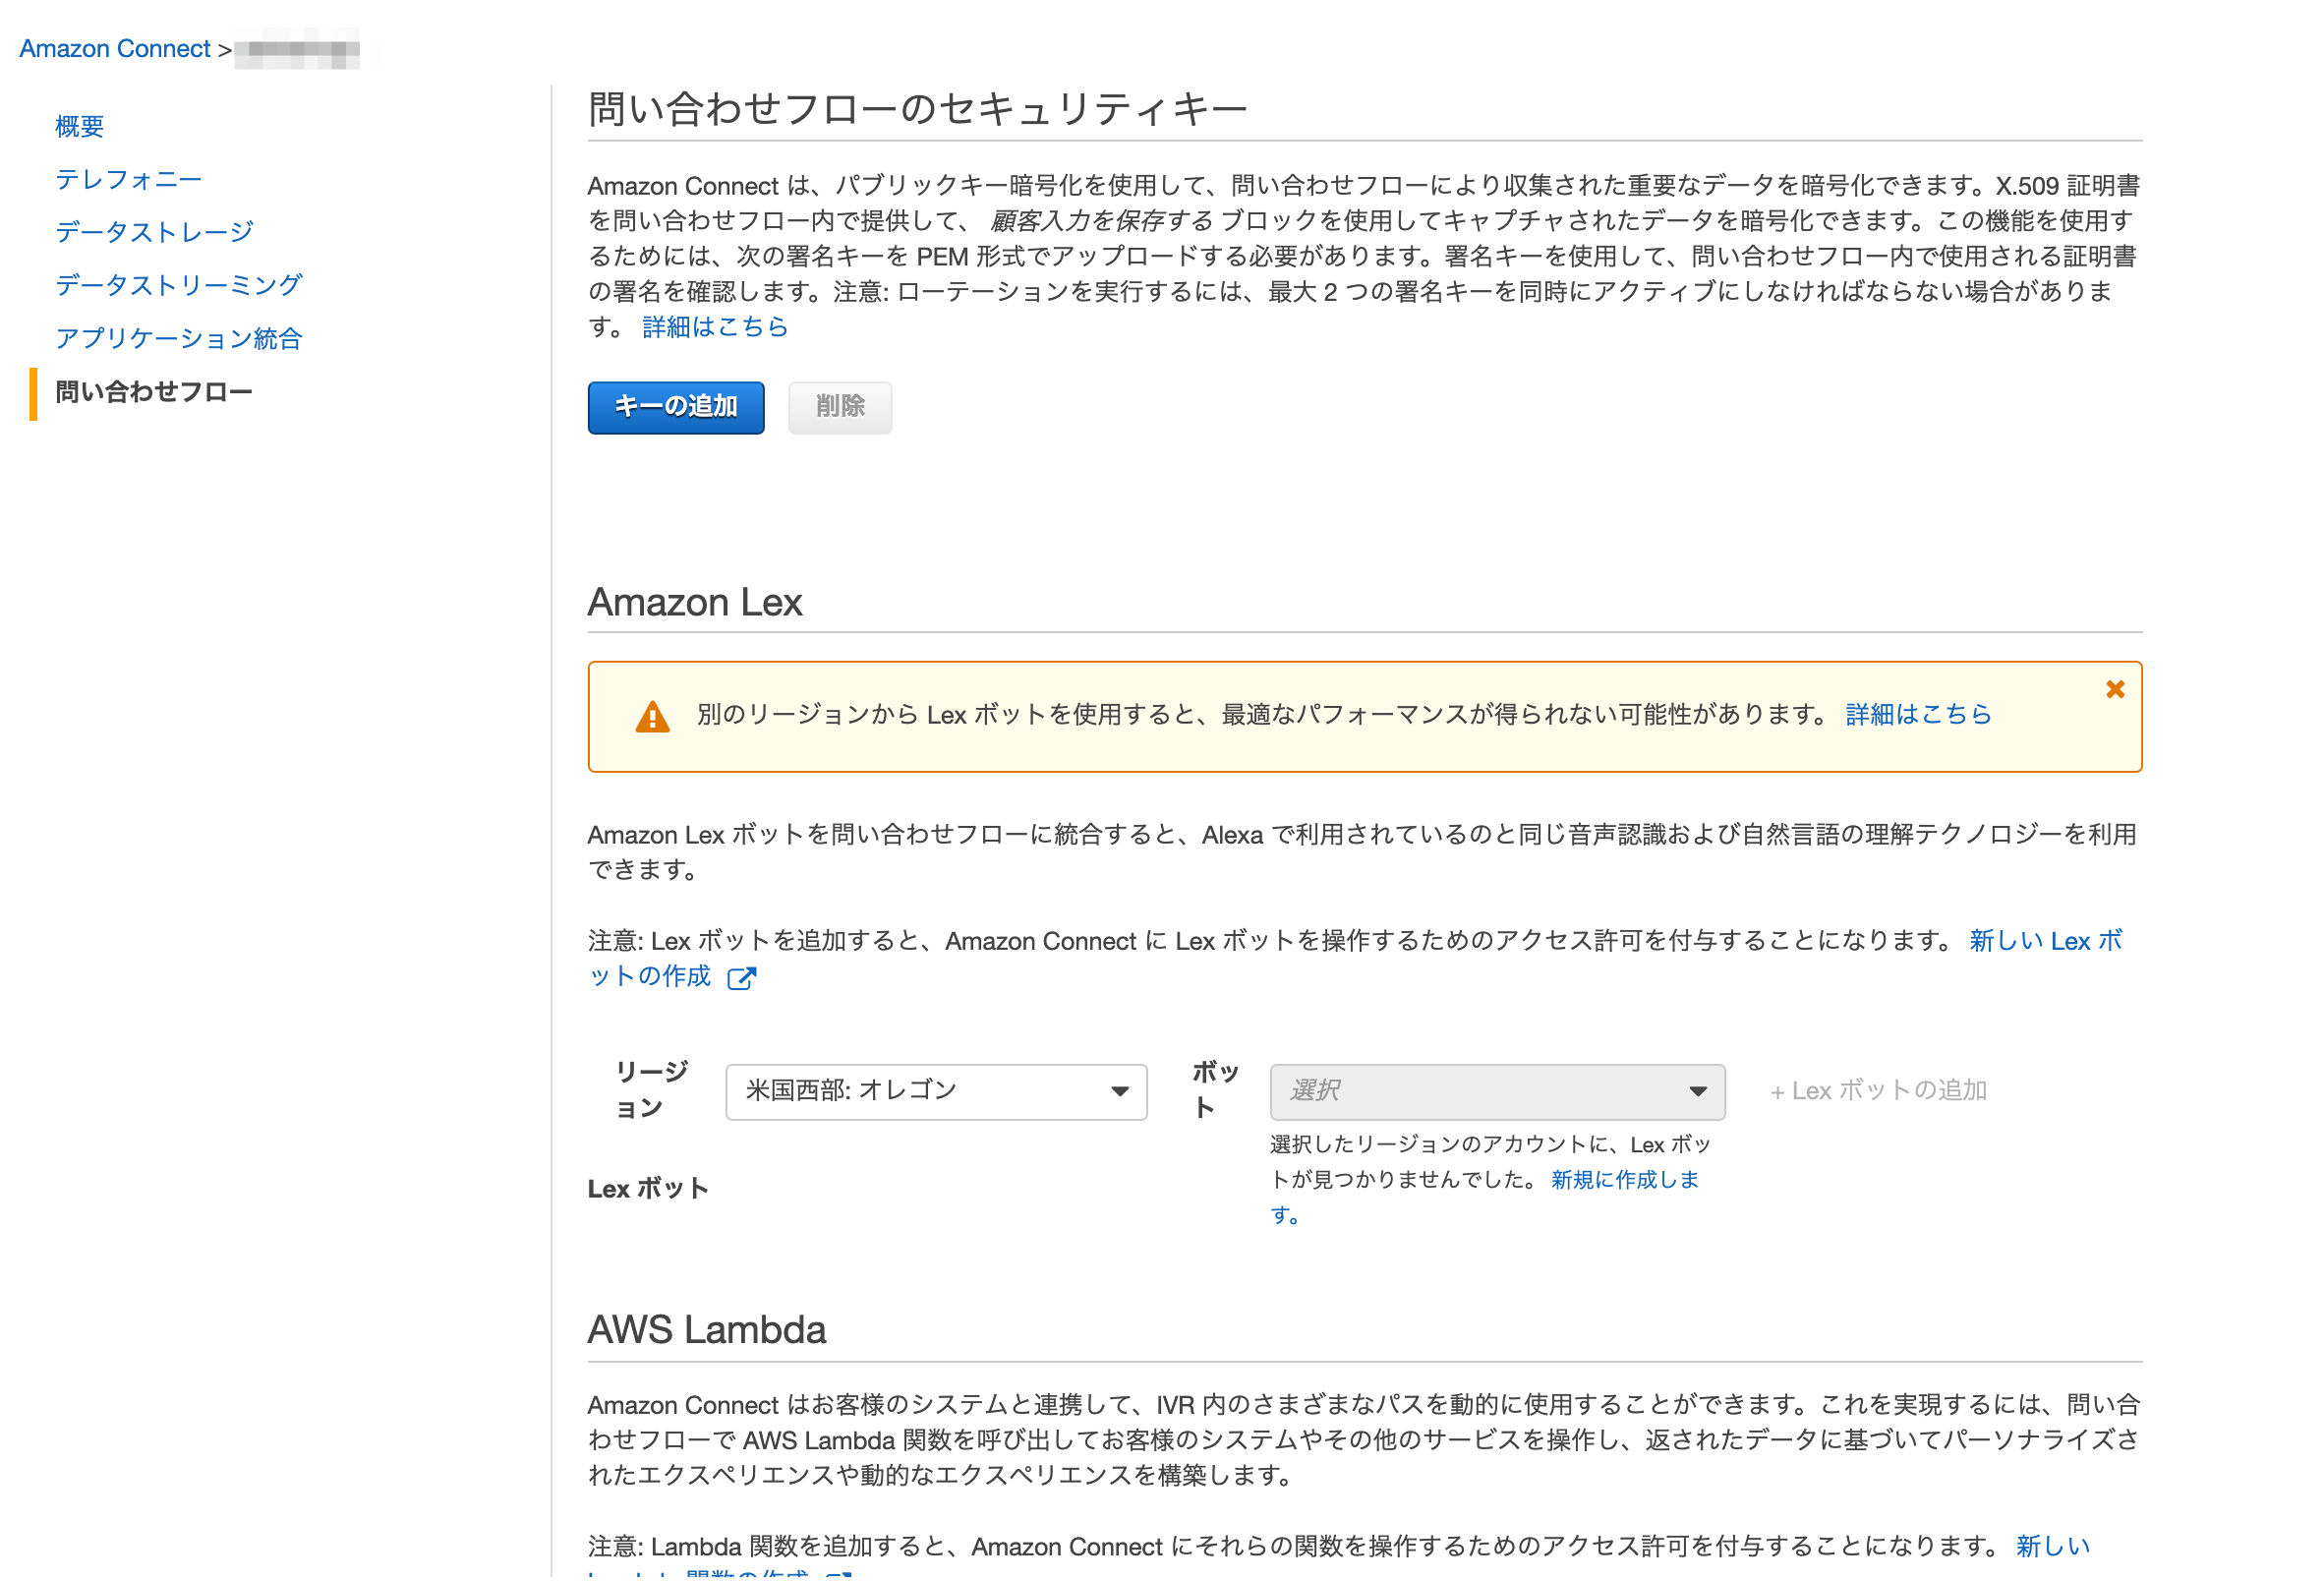Go to 概要 in the sidebar
Image resolution: width=2324 pixels, height=1581 pixels.
point(79,126)
